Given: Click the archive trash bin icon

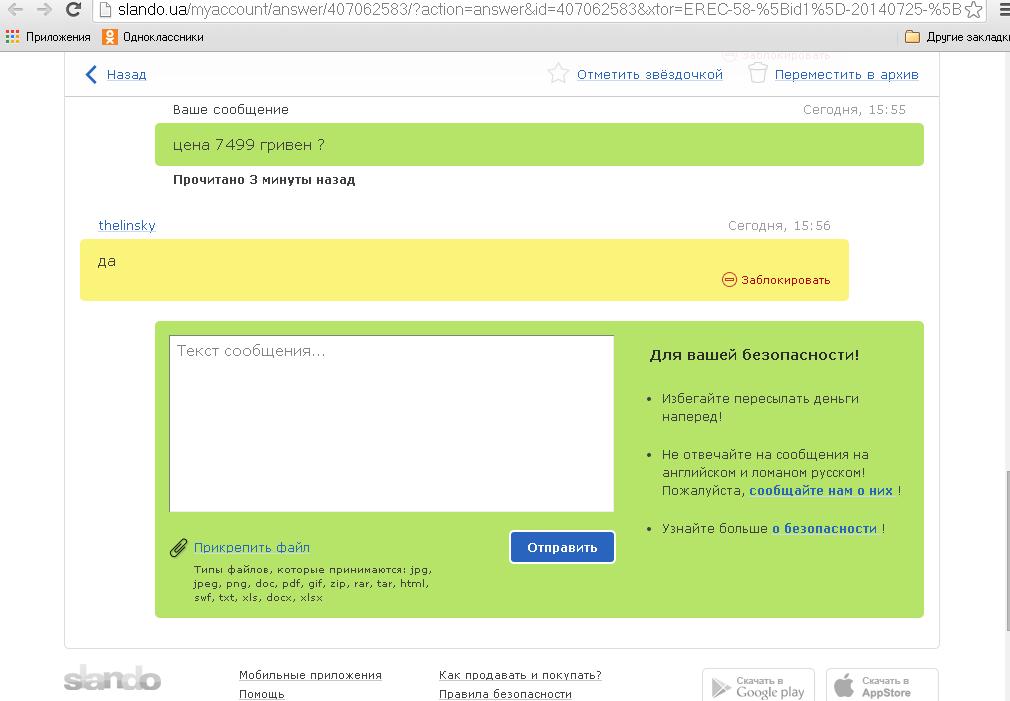Looking at the screenshot, I should click(x=758, y=74).
